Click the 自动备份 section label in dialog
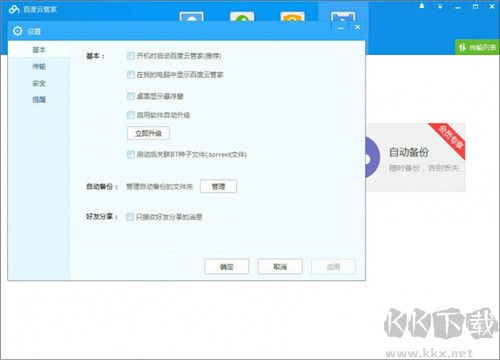The image size is (500, 360). click(x=102, y=187)
